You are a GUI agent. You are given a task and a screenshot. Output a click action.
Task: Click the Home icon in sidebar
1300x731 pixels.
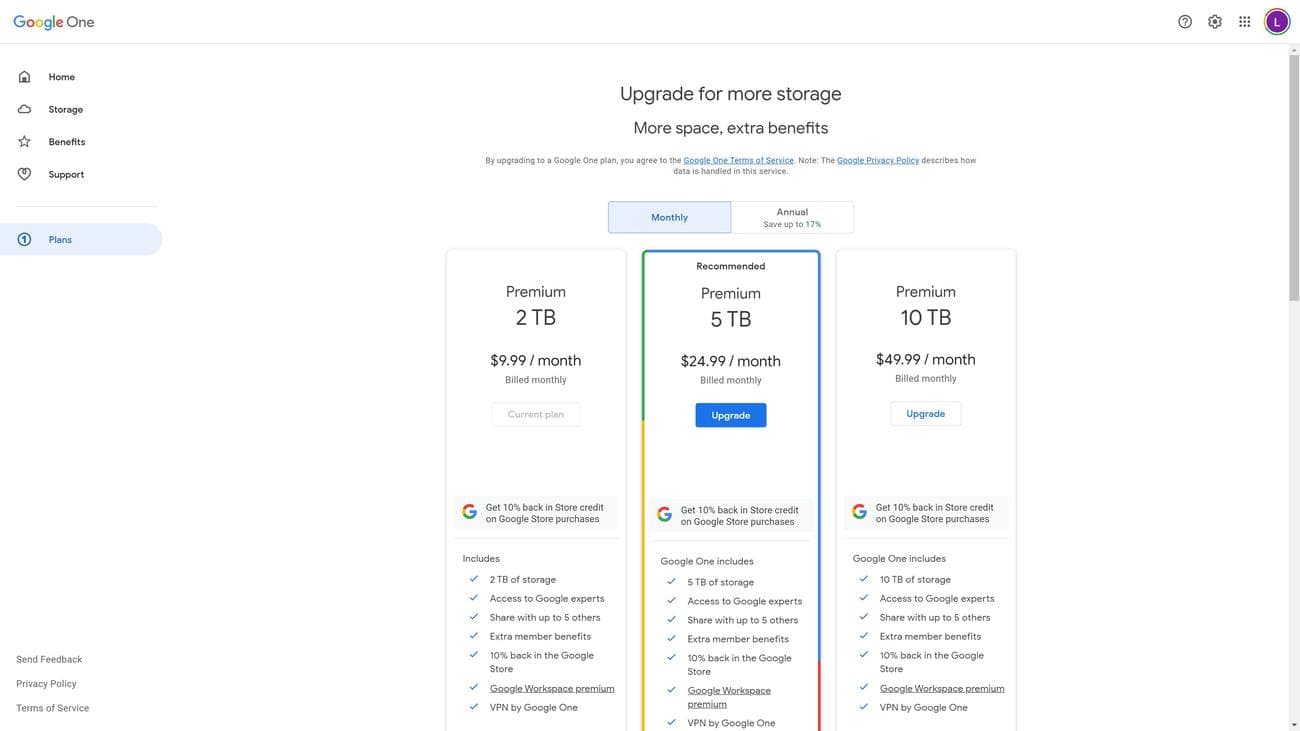[x=25, y=77]
